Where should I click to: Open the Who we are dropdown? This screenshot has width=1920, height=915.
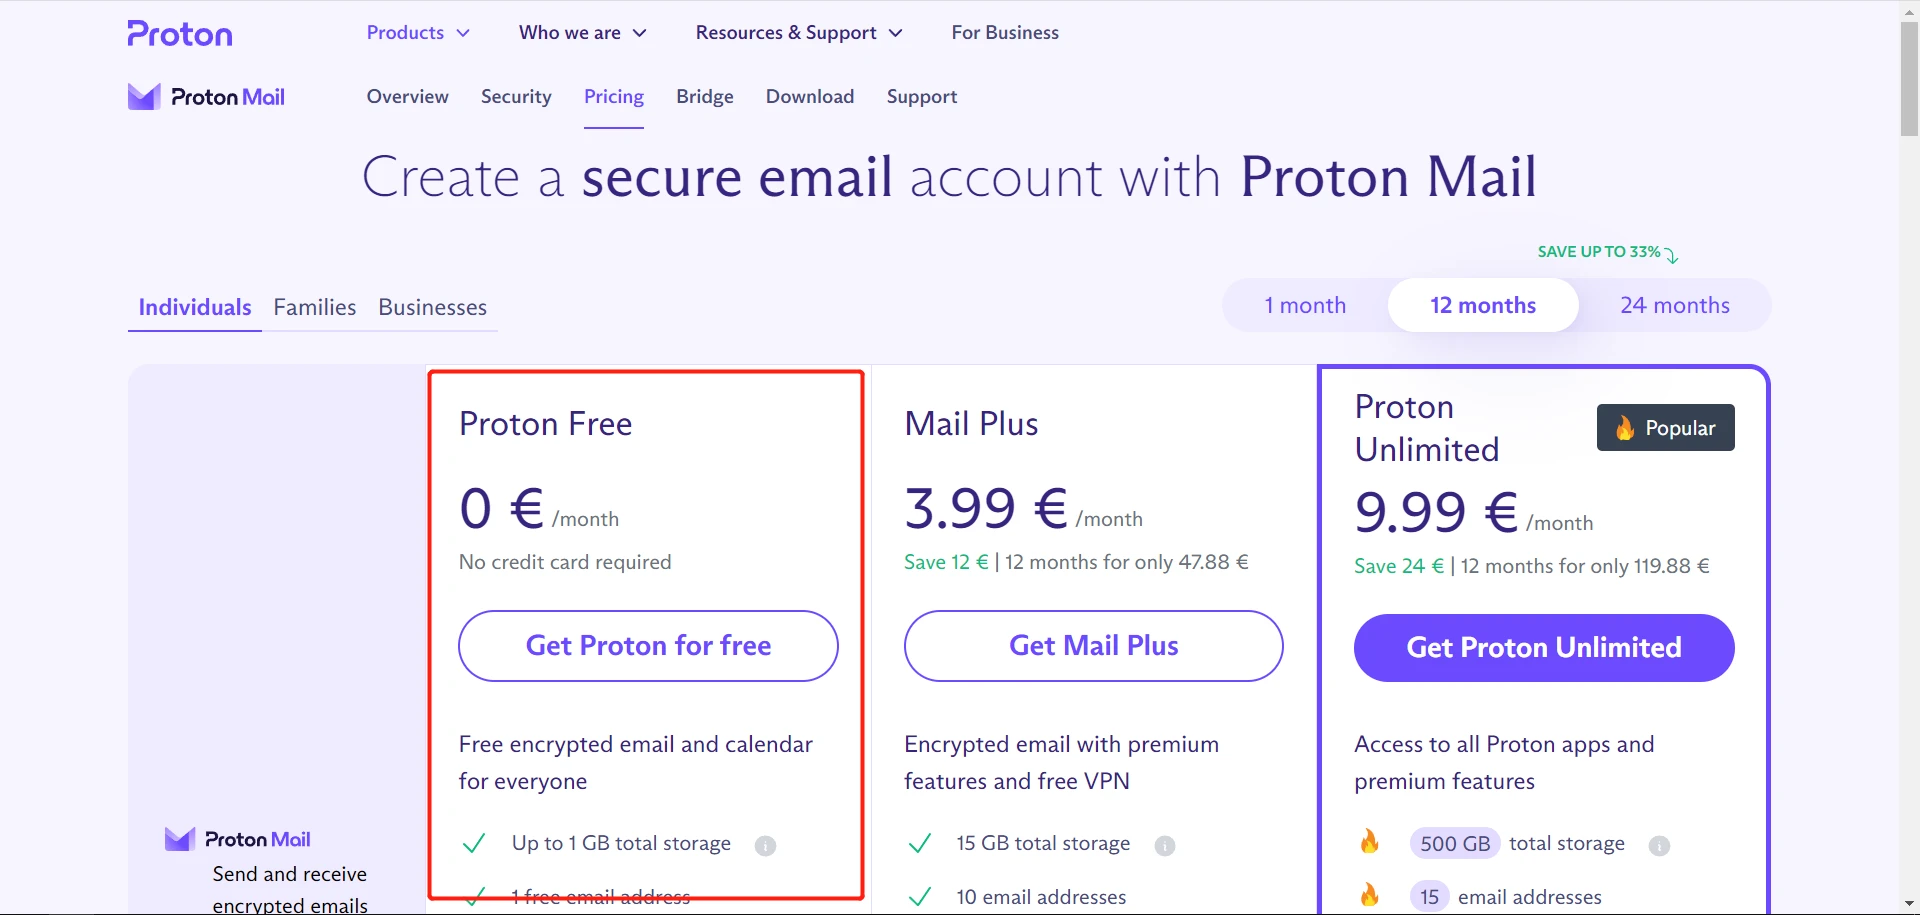pos(582,33)
